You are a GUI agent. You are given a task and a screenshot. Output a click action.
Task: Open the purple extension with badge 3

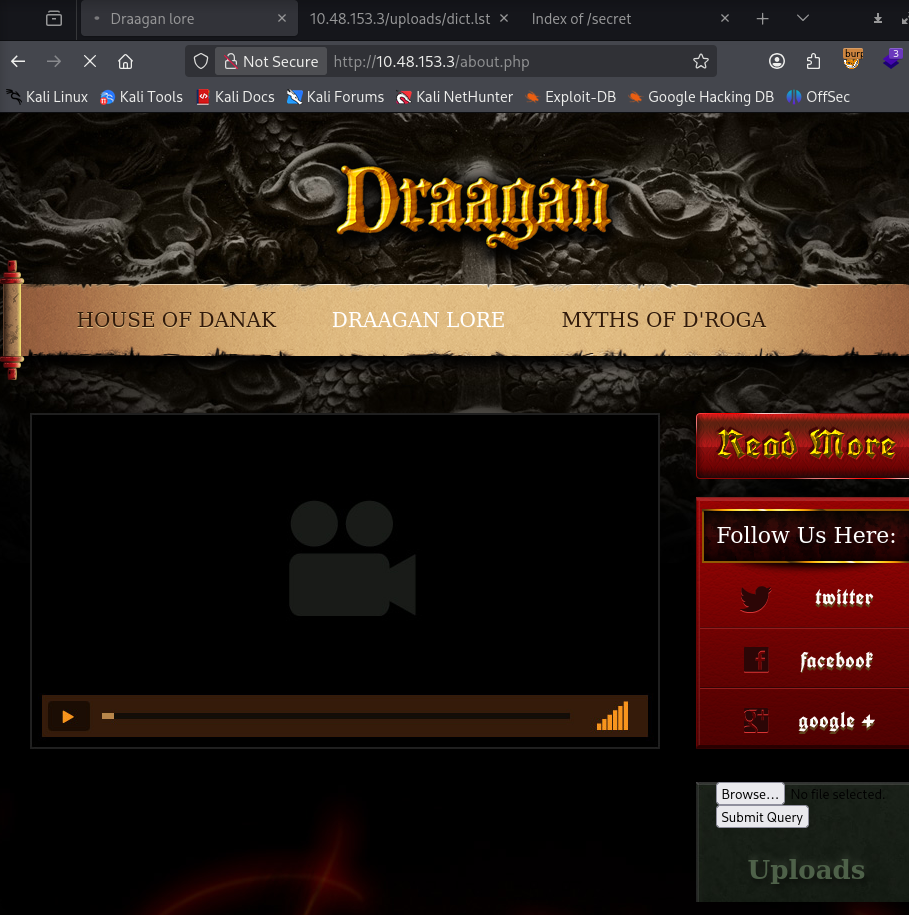click(x=892, y=59)
